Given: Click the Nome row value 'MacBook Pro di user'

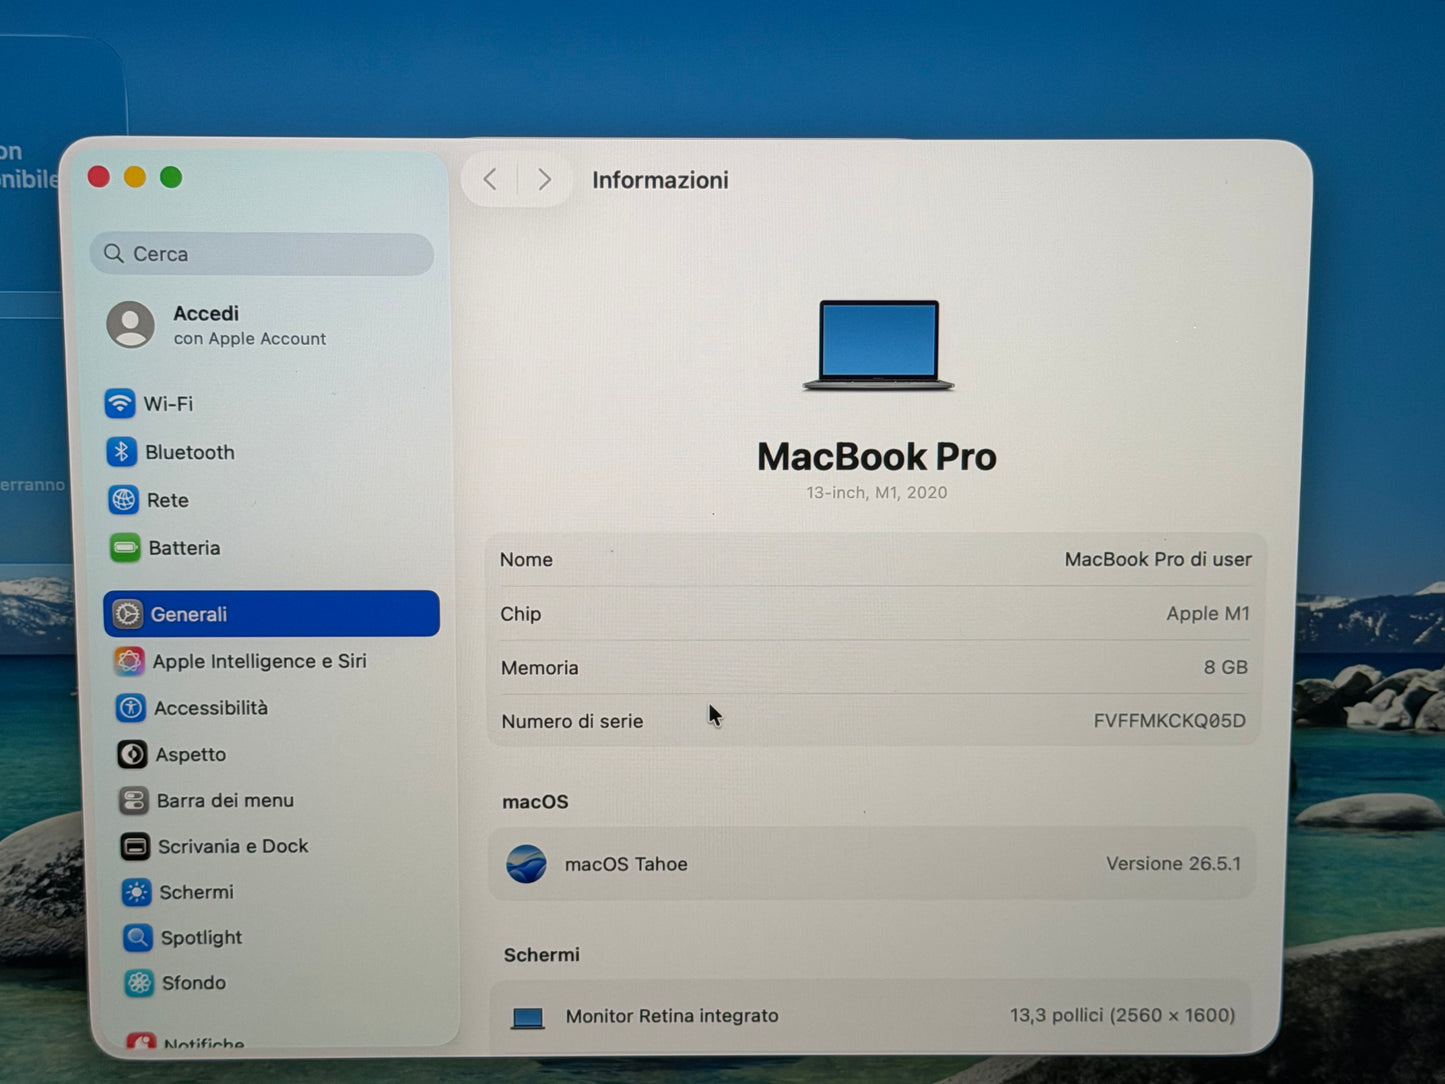Looking at the screenshot, I should [x=1158, y=559].
